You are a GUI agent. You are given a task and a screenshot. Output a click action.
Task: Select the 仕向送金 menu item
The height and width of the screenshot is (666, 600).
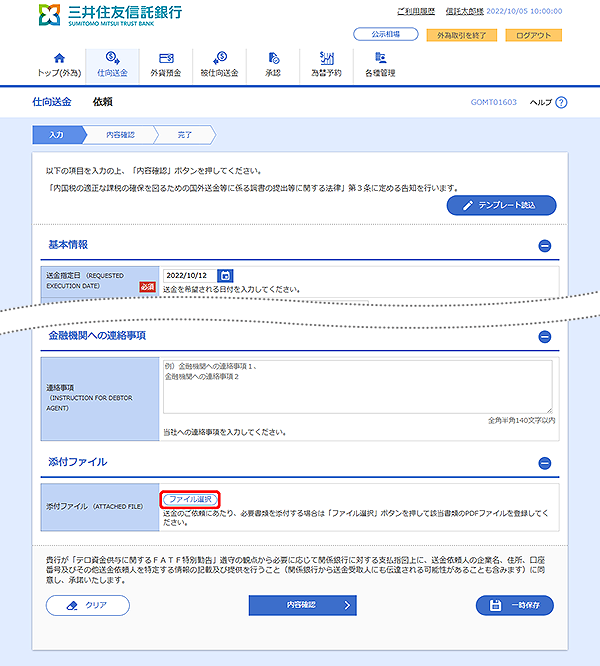point(112,65)
